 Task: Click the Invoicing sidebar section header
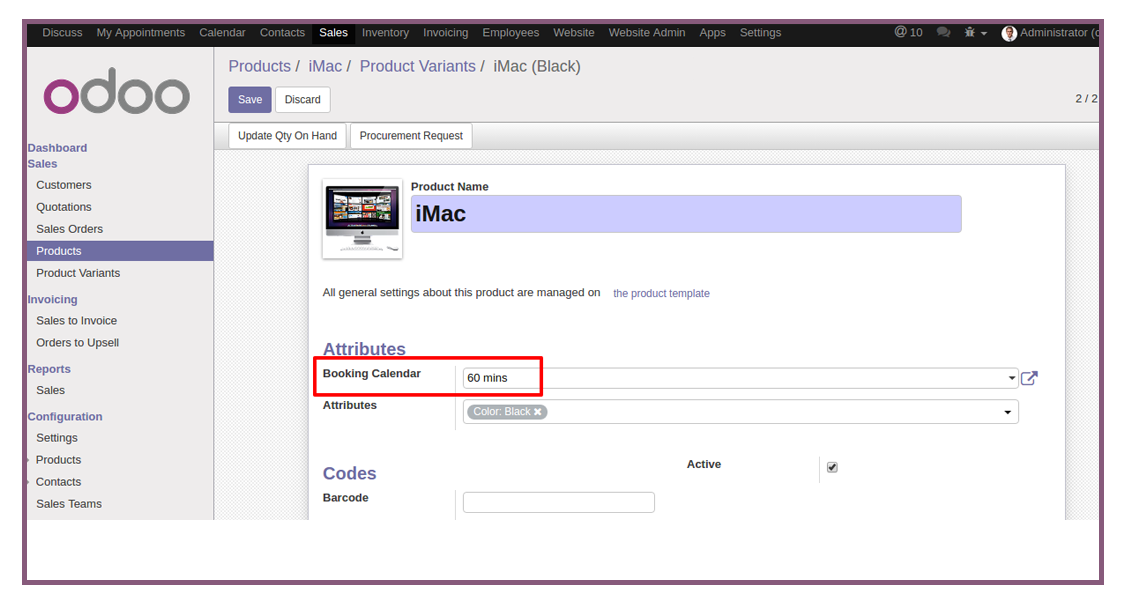[52, 300]
